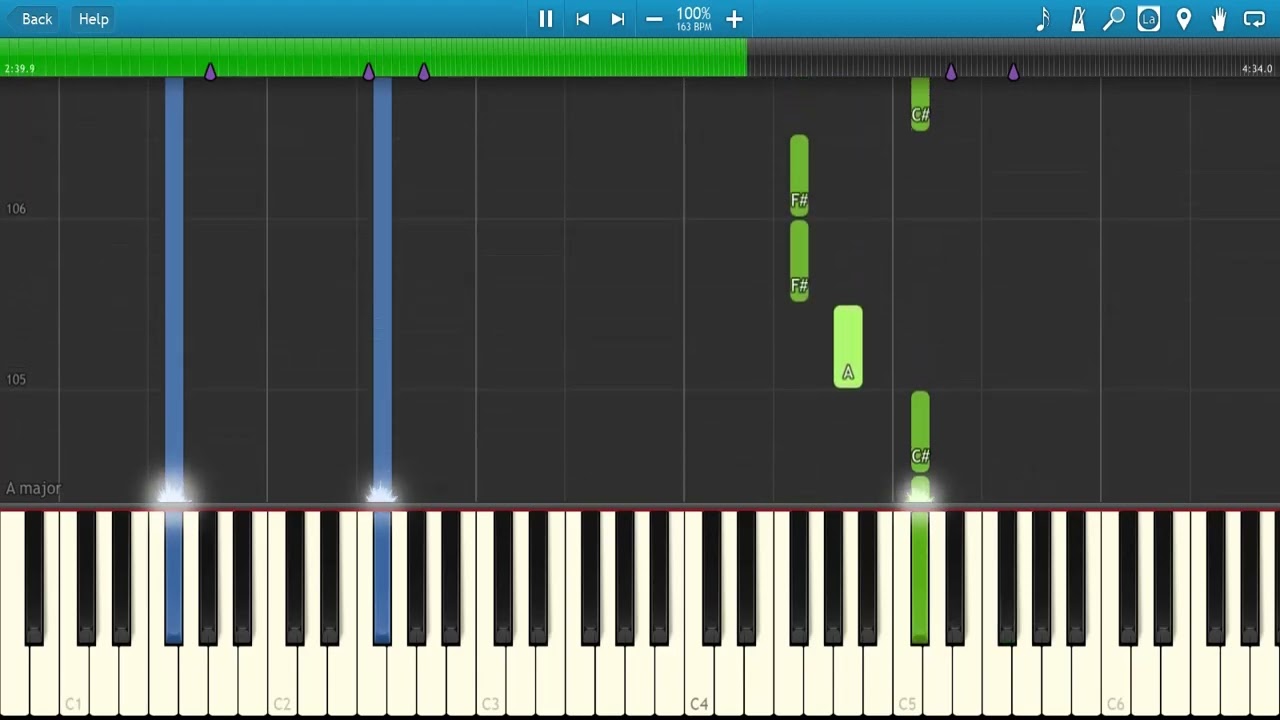The width and height of the screenshot is (1280, 720).
Task: Toggle the metronome icon
Action: (1078, 19)
